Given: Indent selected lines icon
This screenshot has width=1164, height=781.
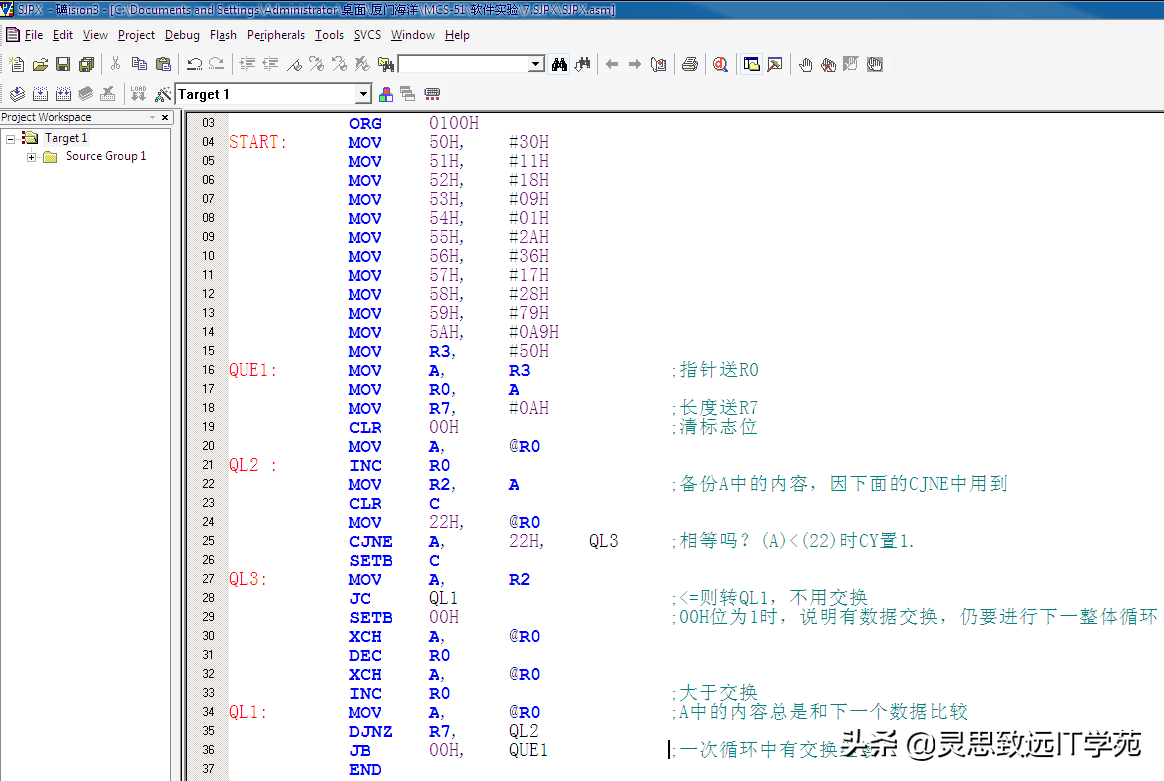Looking at the screenshot, I should [x=247, y=65].
